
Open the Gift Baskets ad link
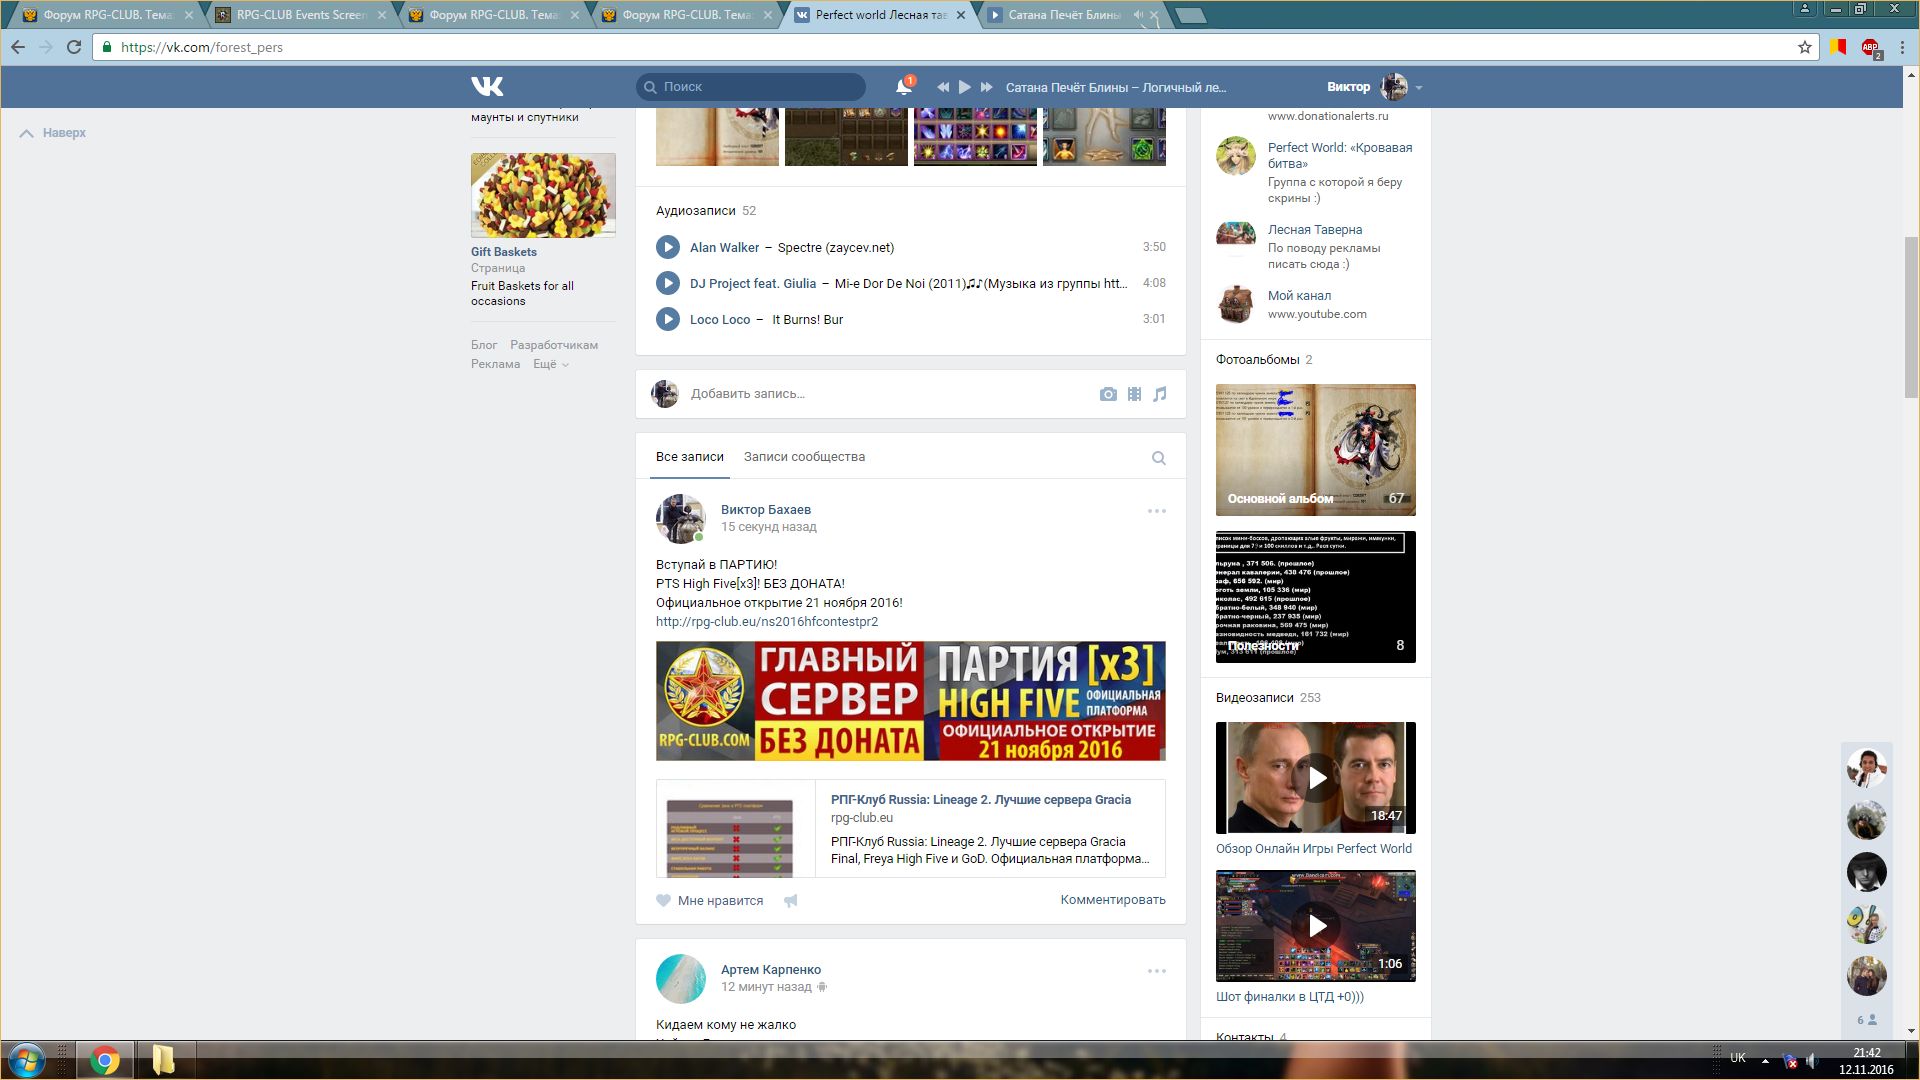coord(504,252)
